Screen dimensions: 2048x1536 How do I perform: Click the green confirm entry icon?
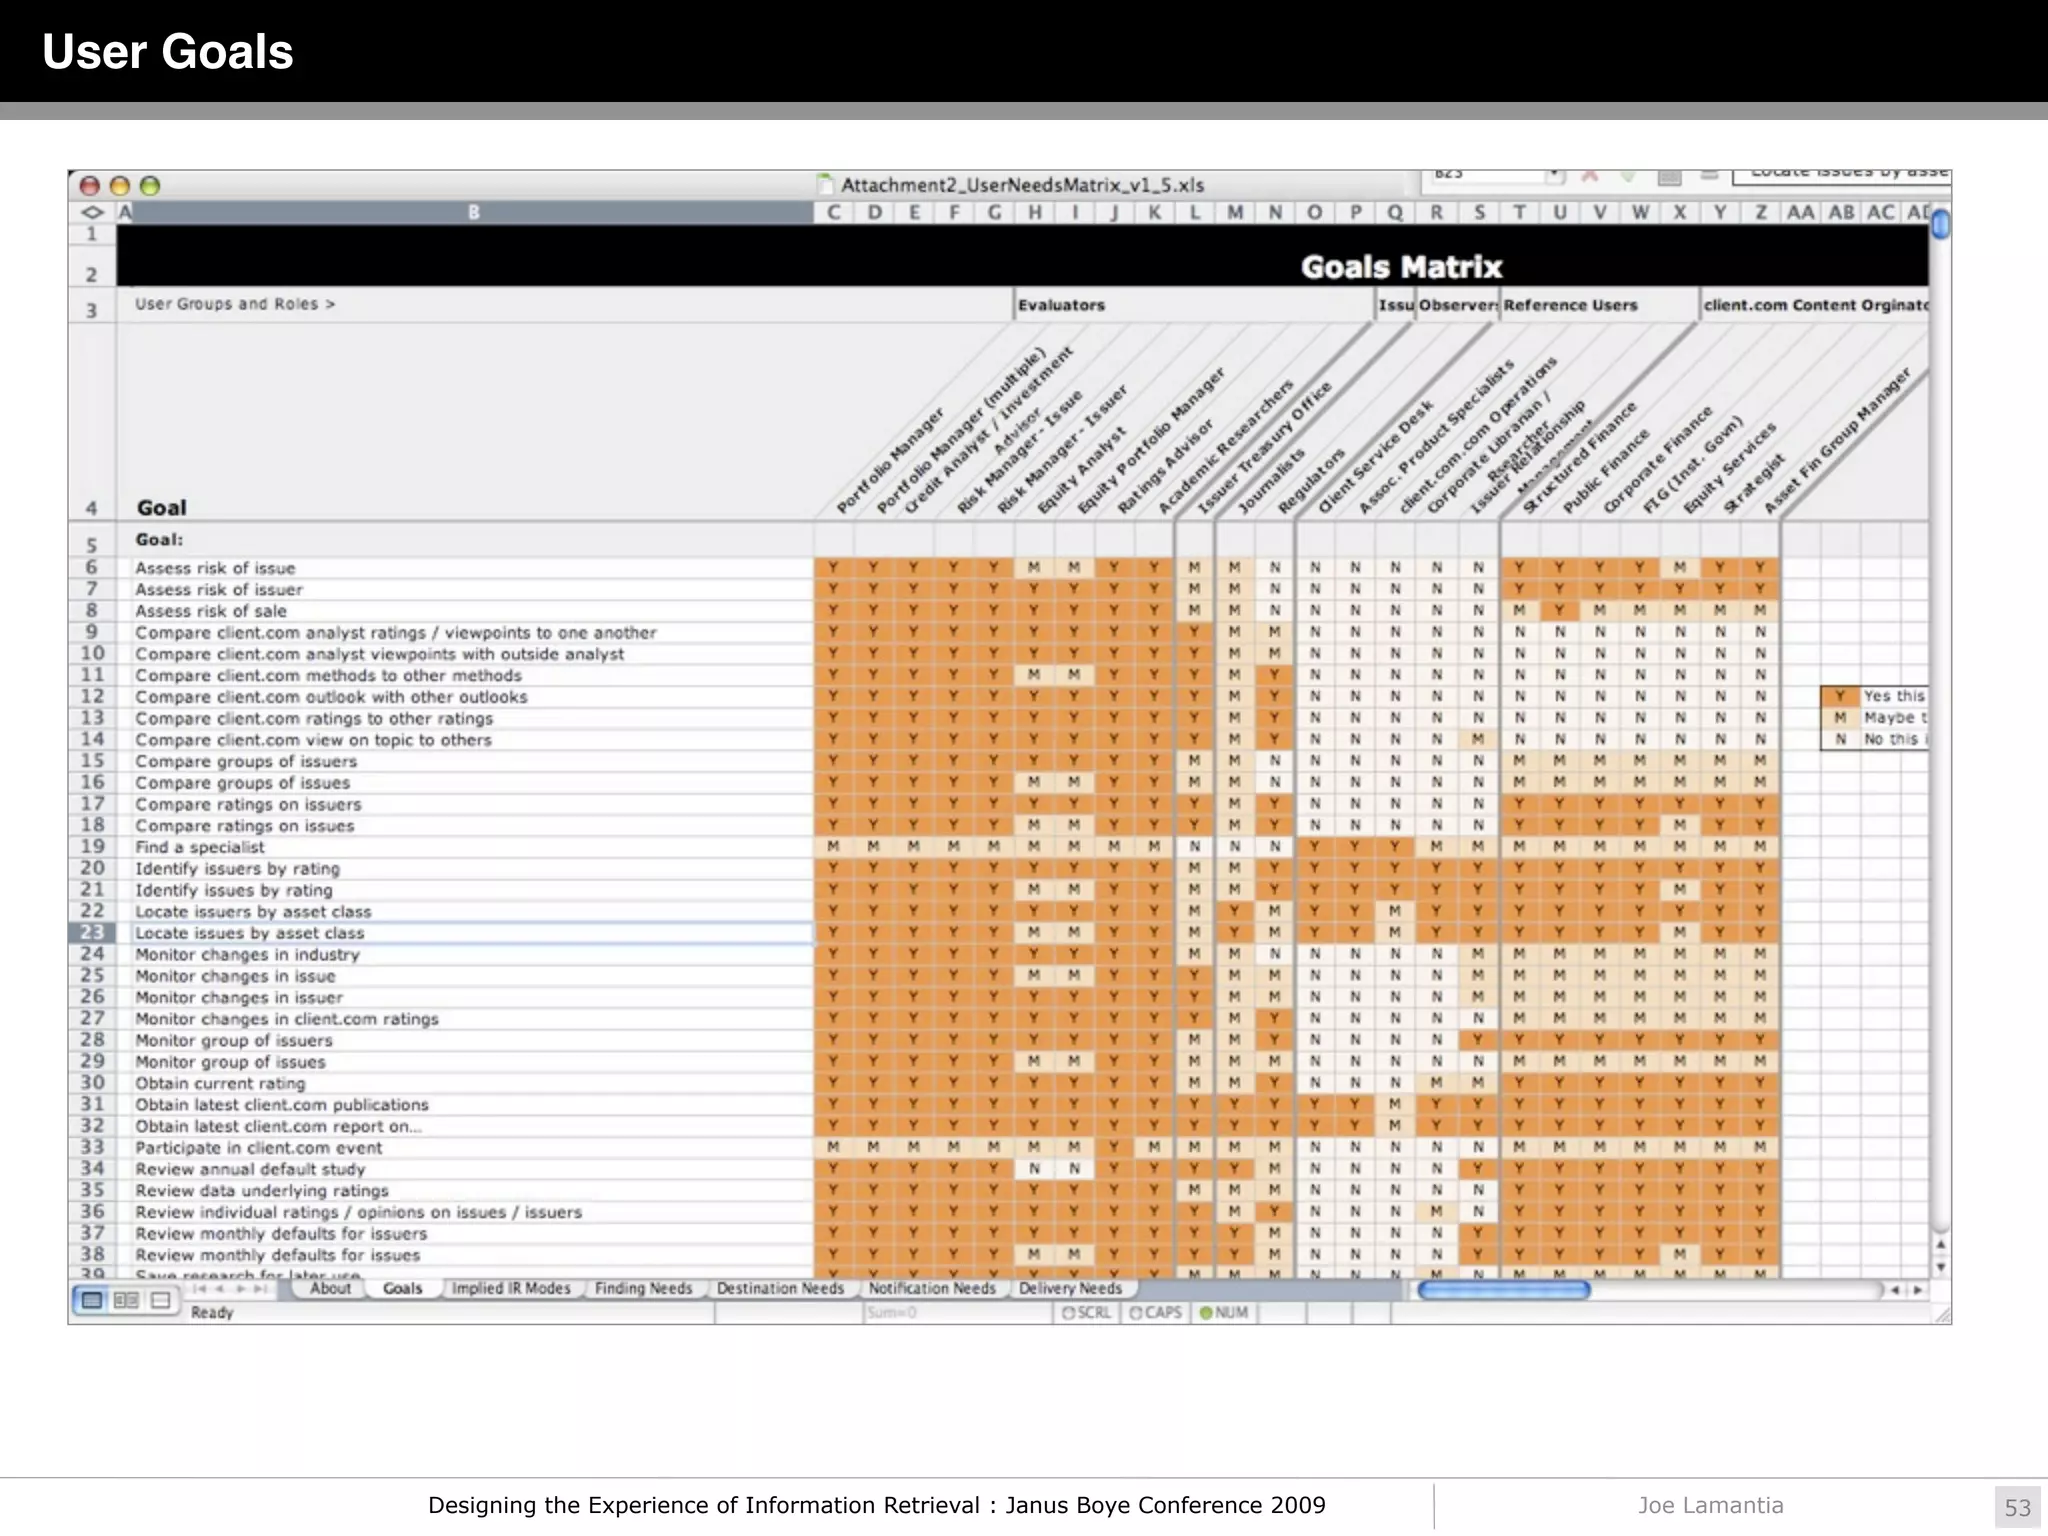1628,176
